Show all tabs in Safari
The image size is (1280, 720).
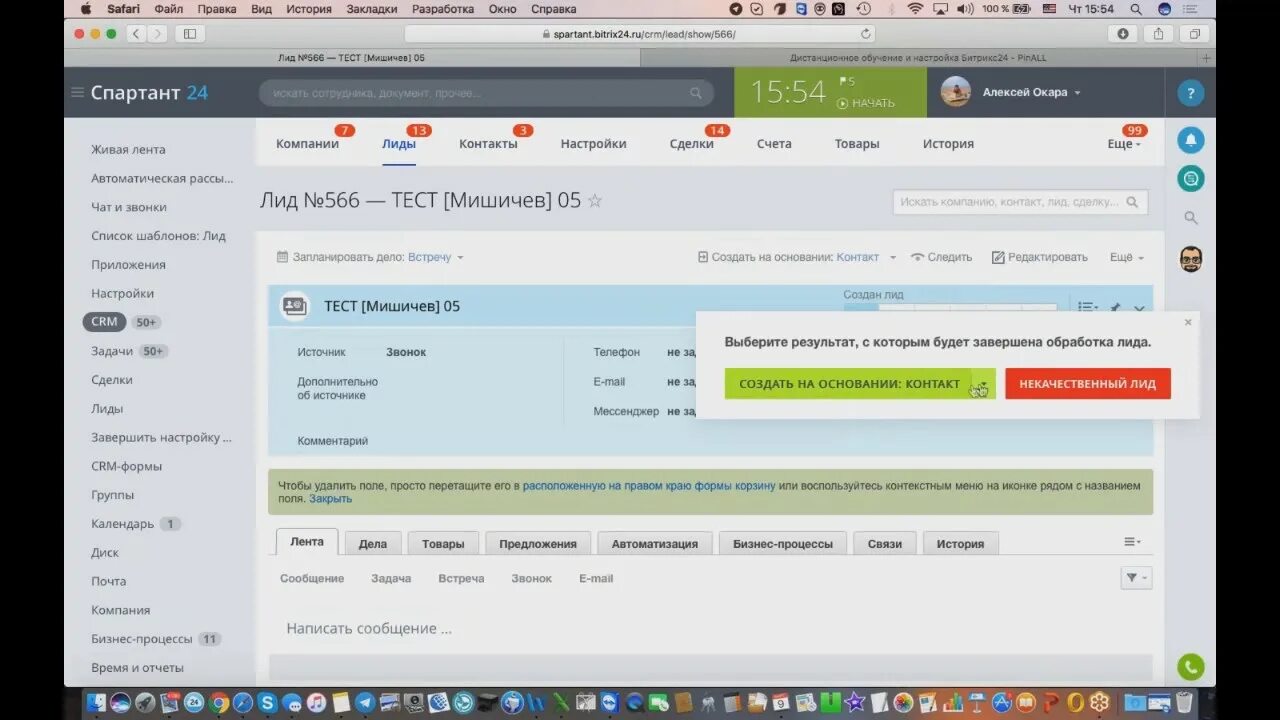1194,34
